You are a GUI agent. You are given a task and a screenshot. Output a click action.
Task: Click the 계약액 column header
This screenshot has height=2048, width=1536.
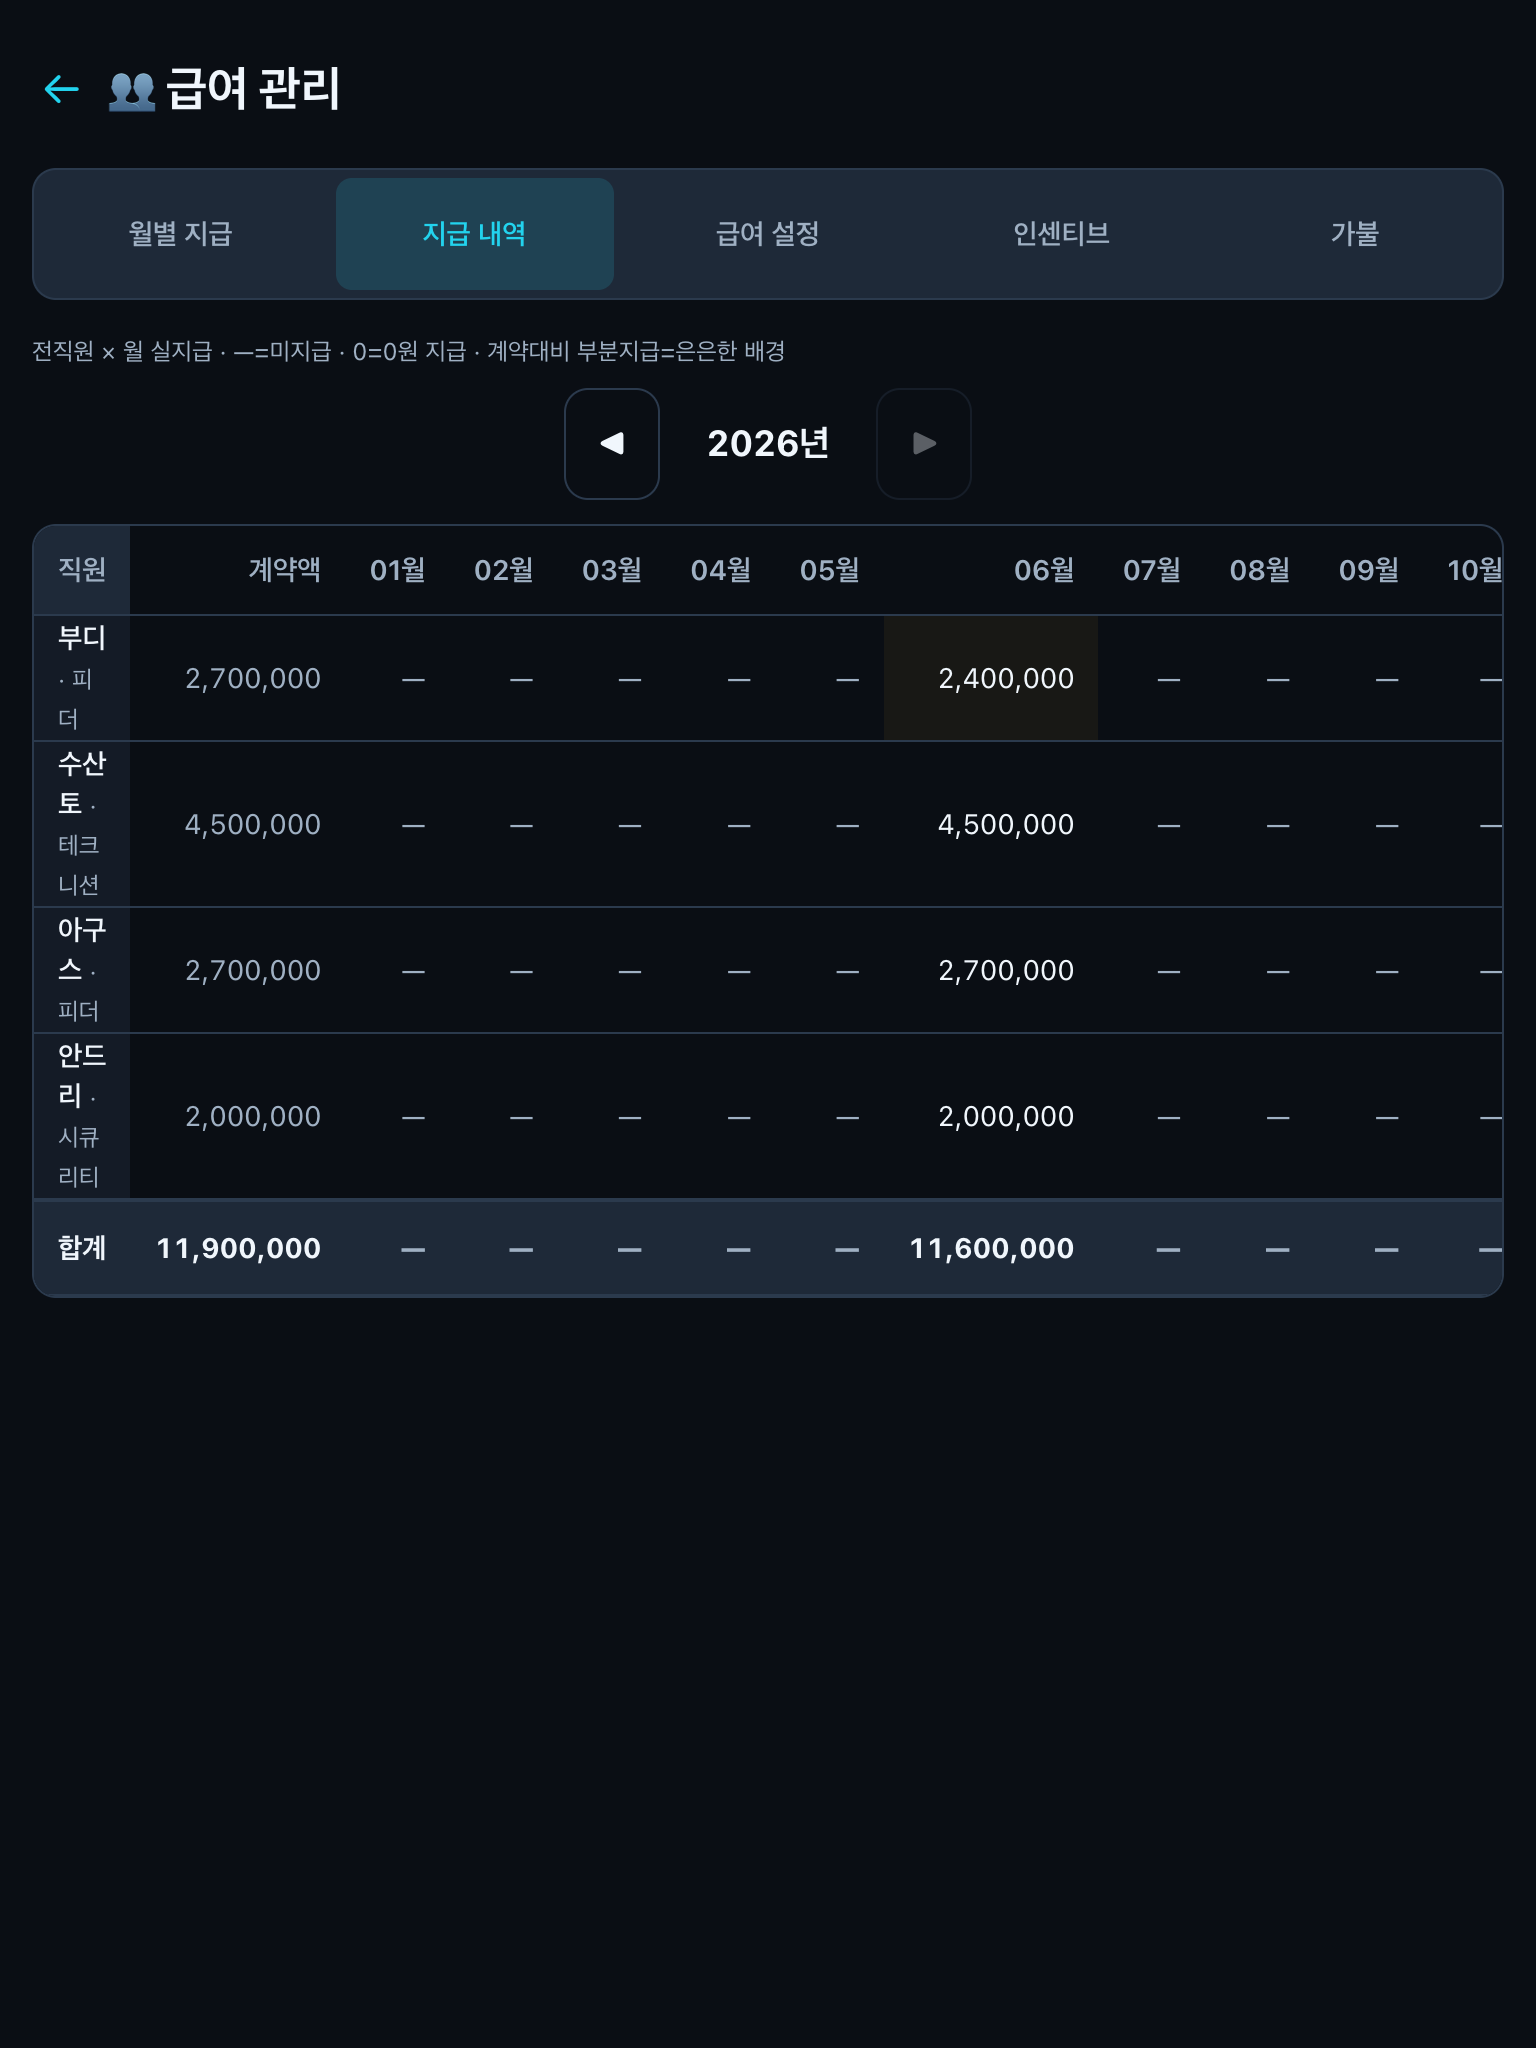(x=285, y=570)
